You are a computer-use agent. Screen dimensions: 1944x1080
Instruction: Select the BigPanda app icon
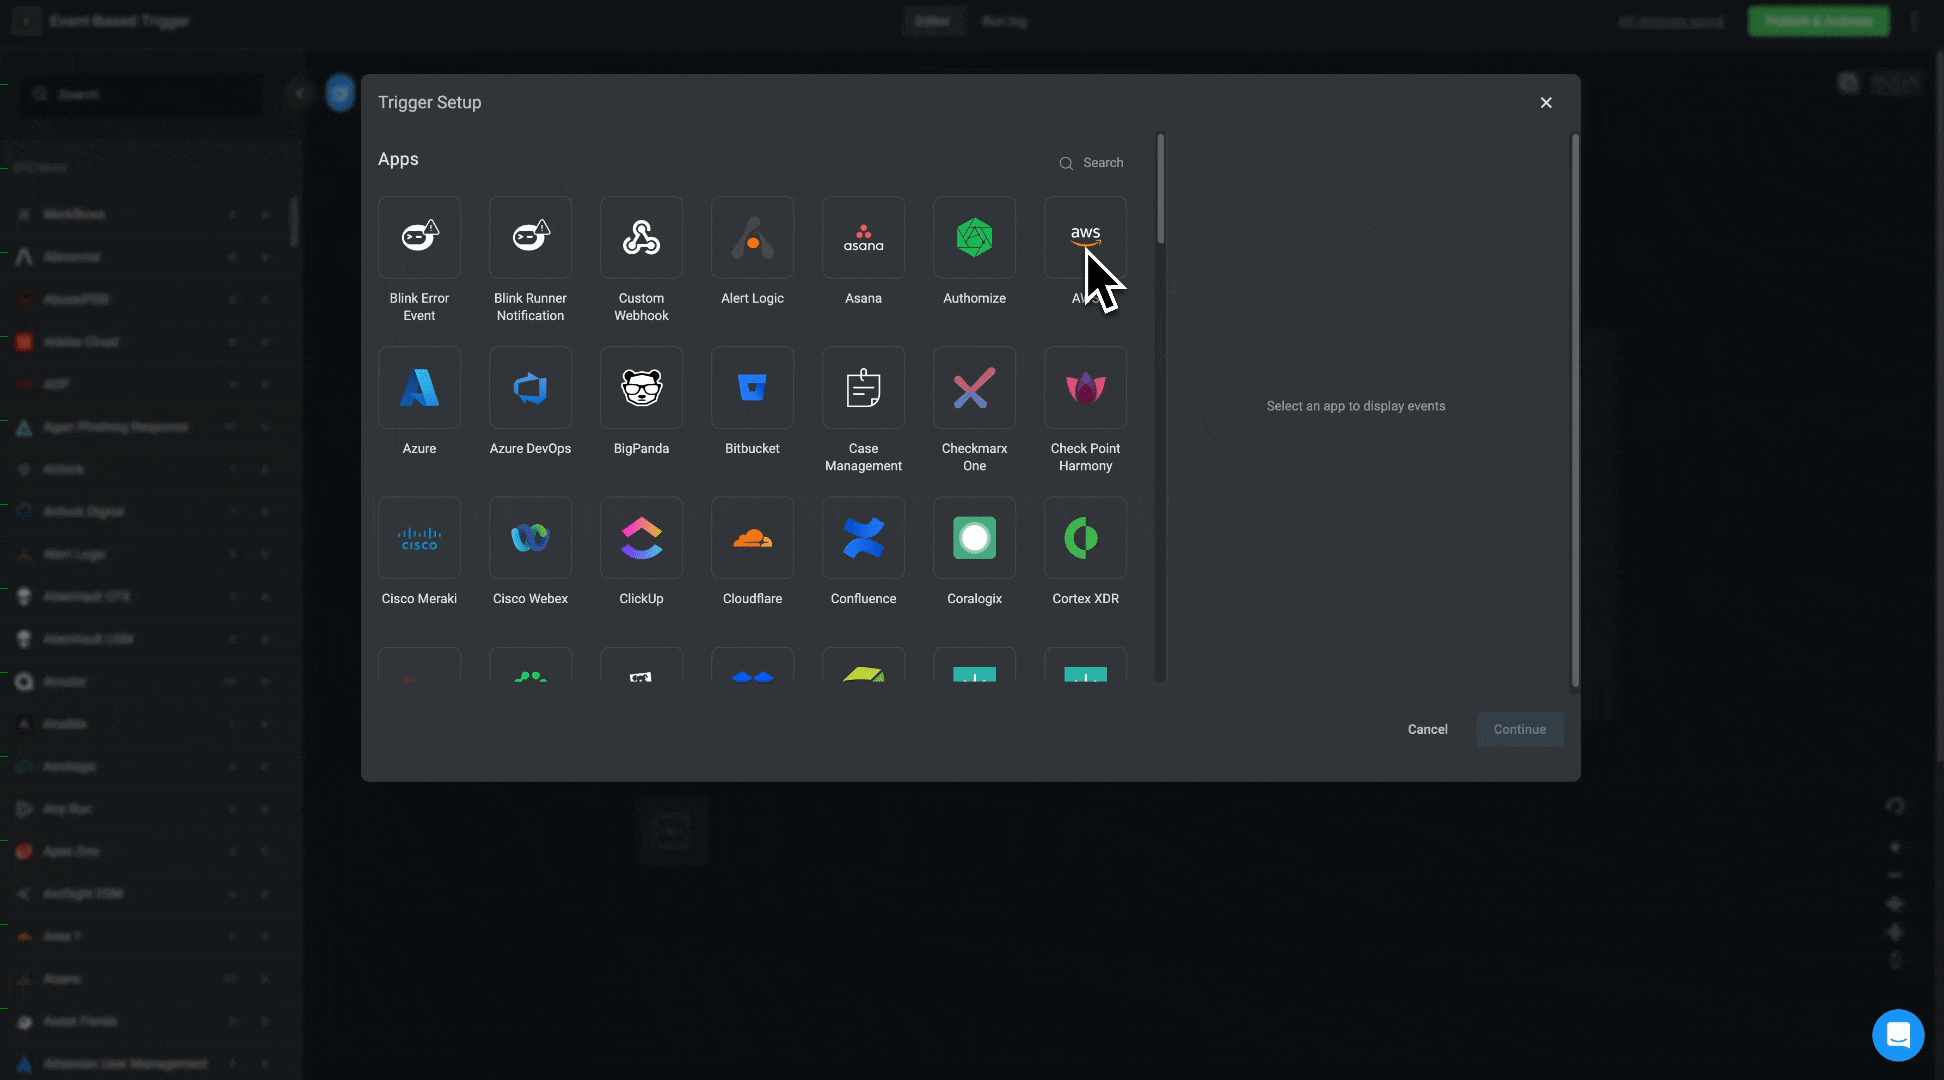[x=641, y=388]
